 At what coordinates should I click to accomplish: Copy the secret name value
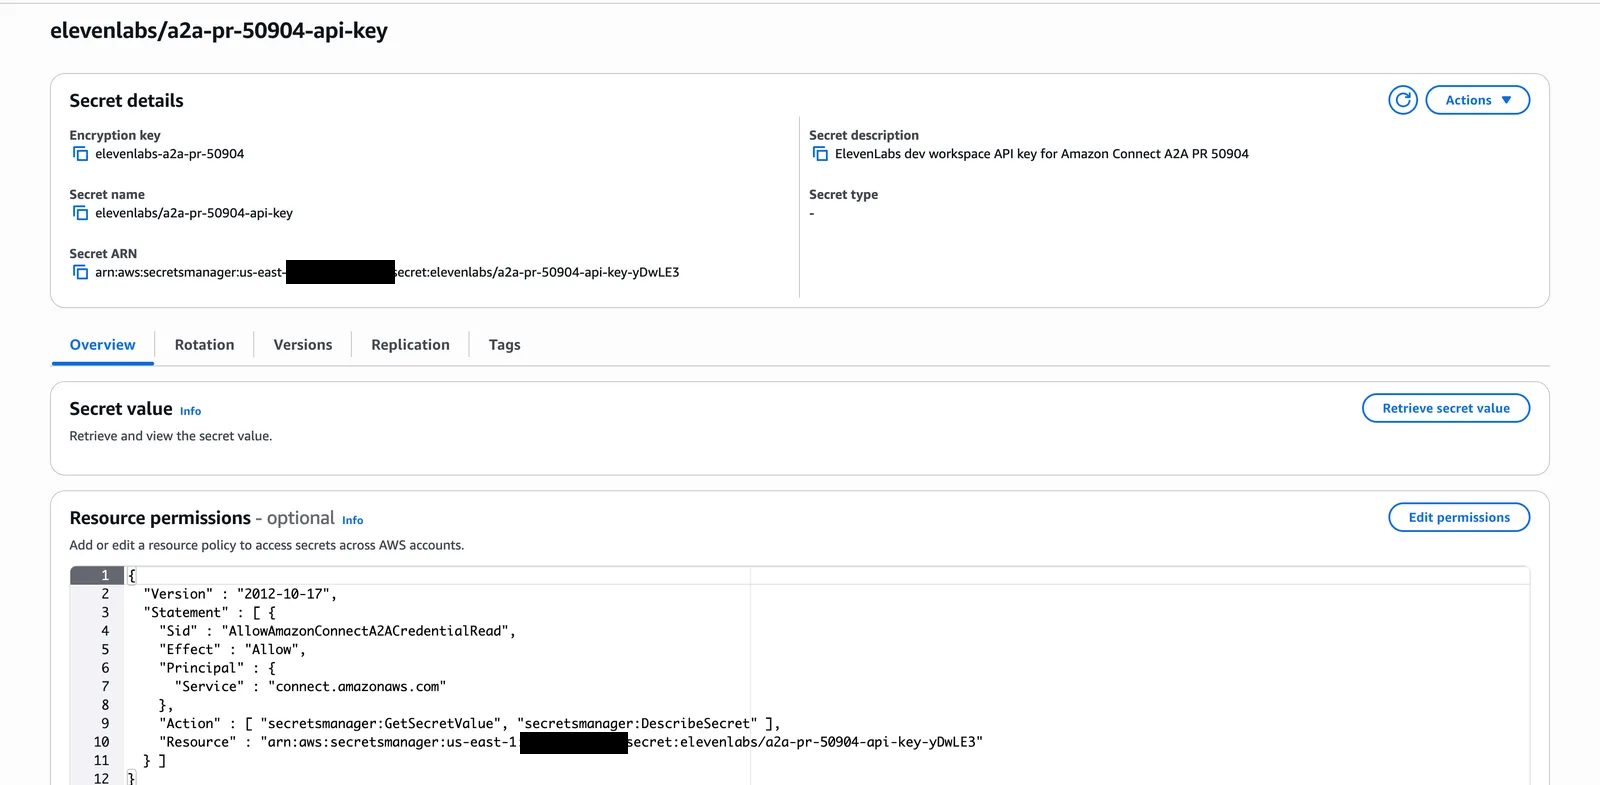pyautogui.click(x=80, y=213)
